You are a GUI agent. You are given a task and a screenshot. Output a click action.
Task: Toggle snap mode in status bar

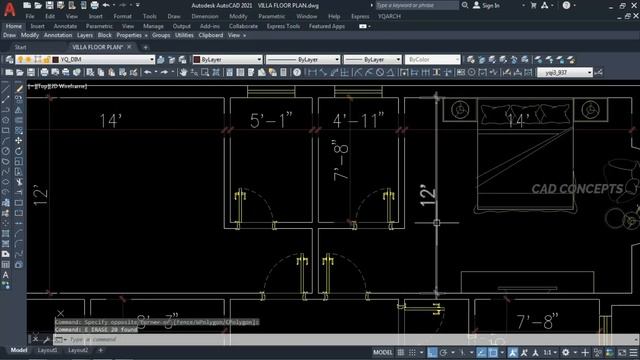click(412, 352)
